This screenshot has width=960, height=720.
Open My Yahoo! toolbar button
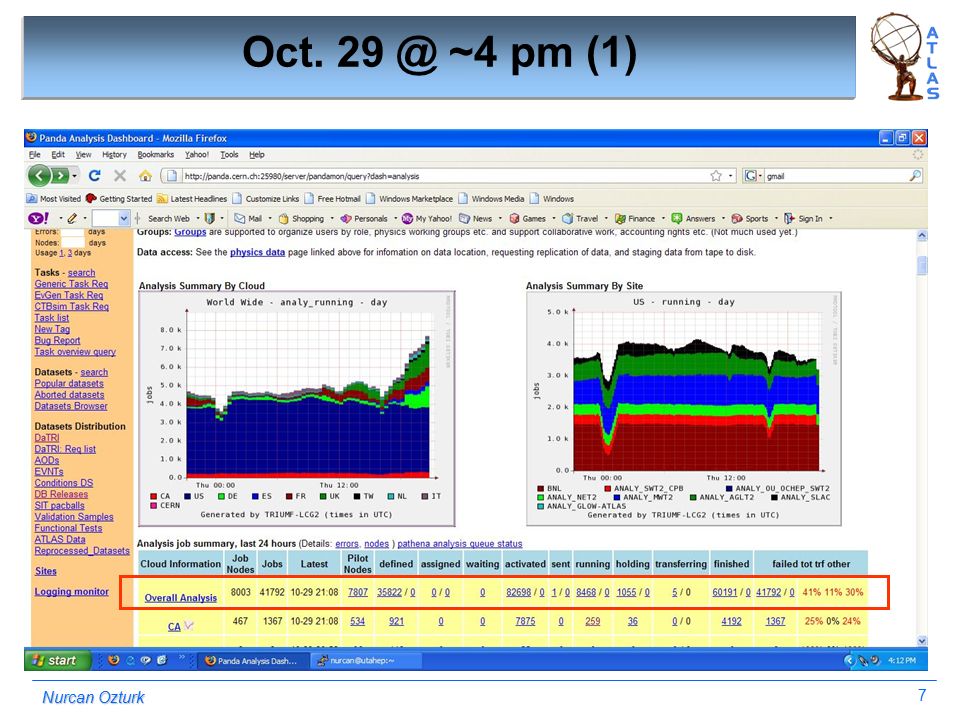pyautogui.click(x=427, y=219)
